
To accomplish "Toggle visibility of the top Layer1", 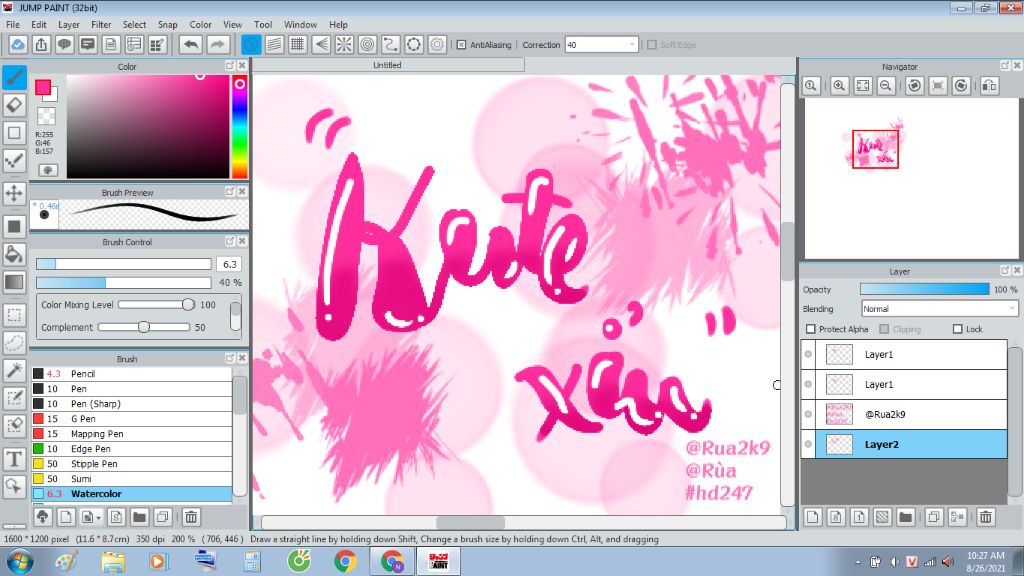I will [808, 354].
